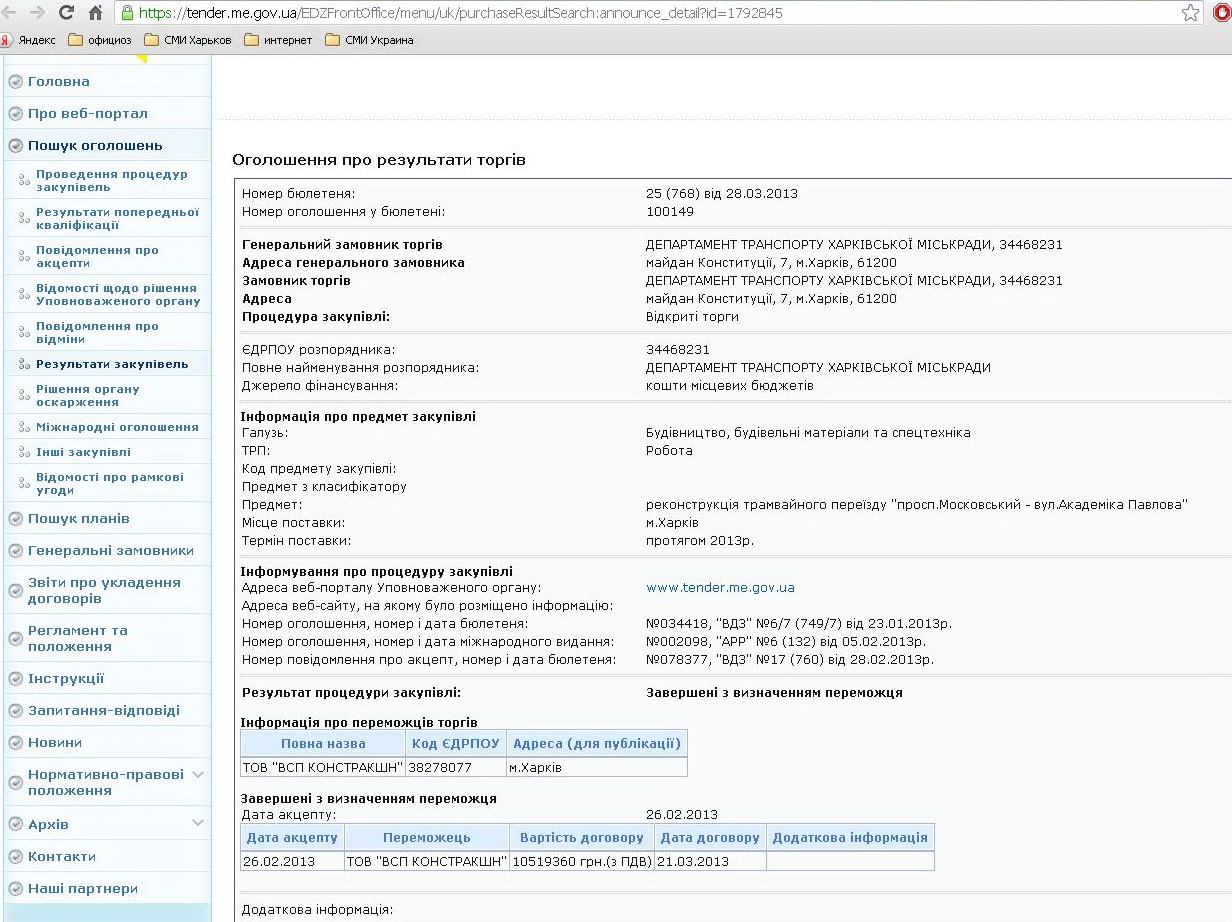Open Пошук планів menu item
The image size is (1232, 922).
[78, 518]
